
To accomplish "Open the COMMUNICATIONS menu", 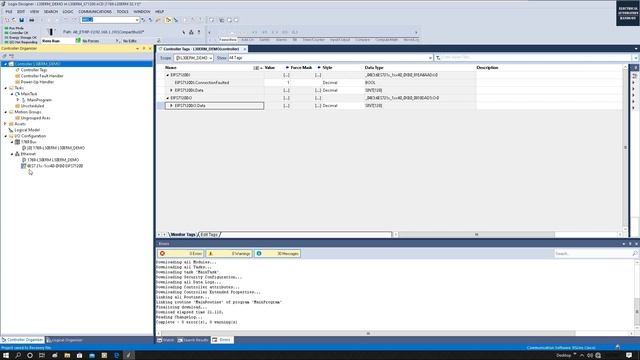I will (x=95, y=11).
